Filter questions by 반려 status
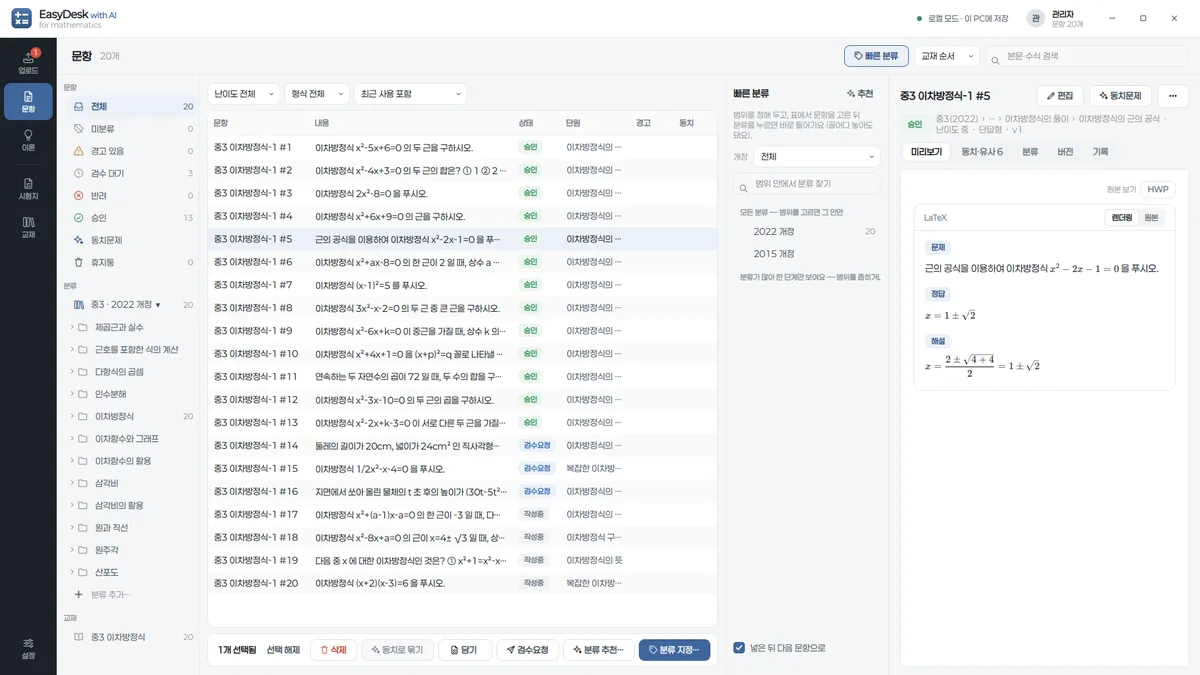Viewport: 1200px width, 675px height. (x=132, y=195)
